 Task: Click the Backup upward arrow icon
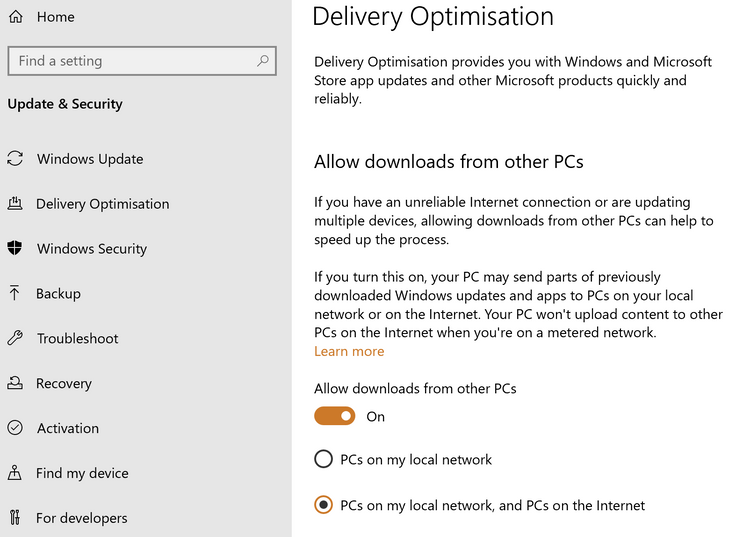coord(14,293)
